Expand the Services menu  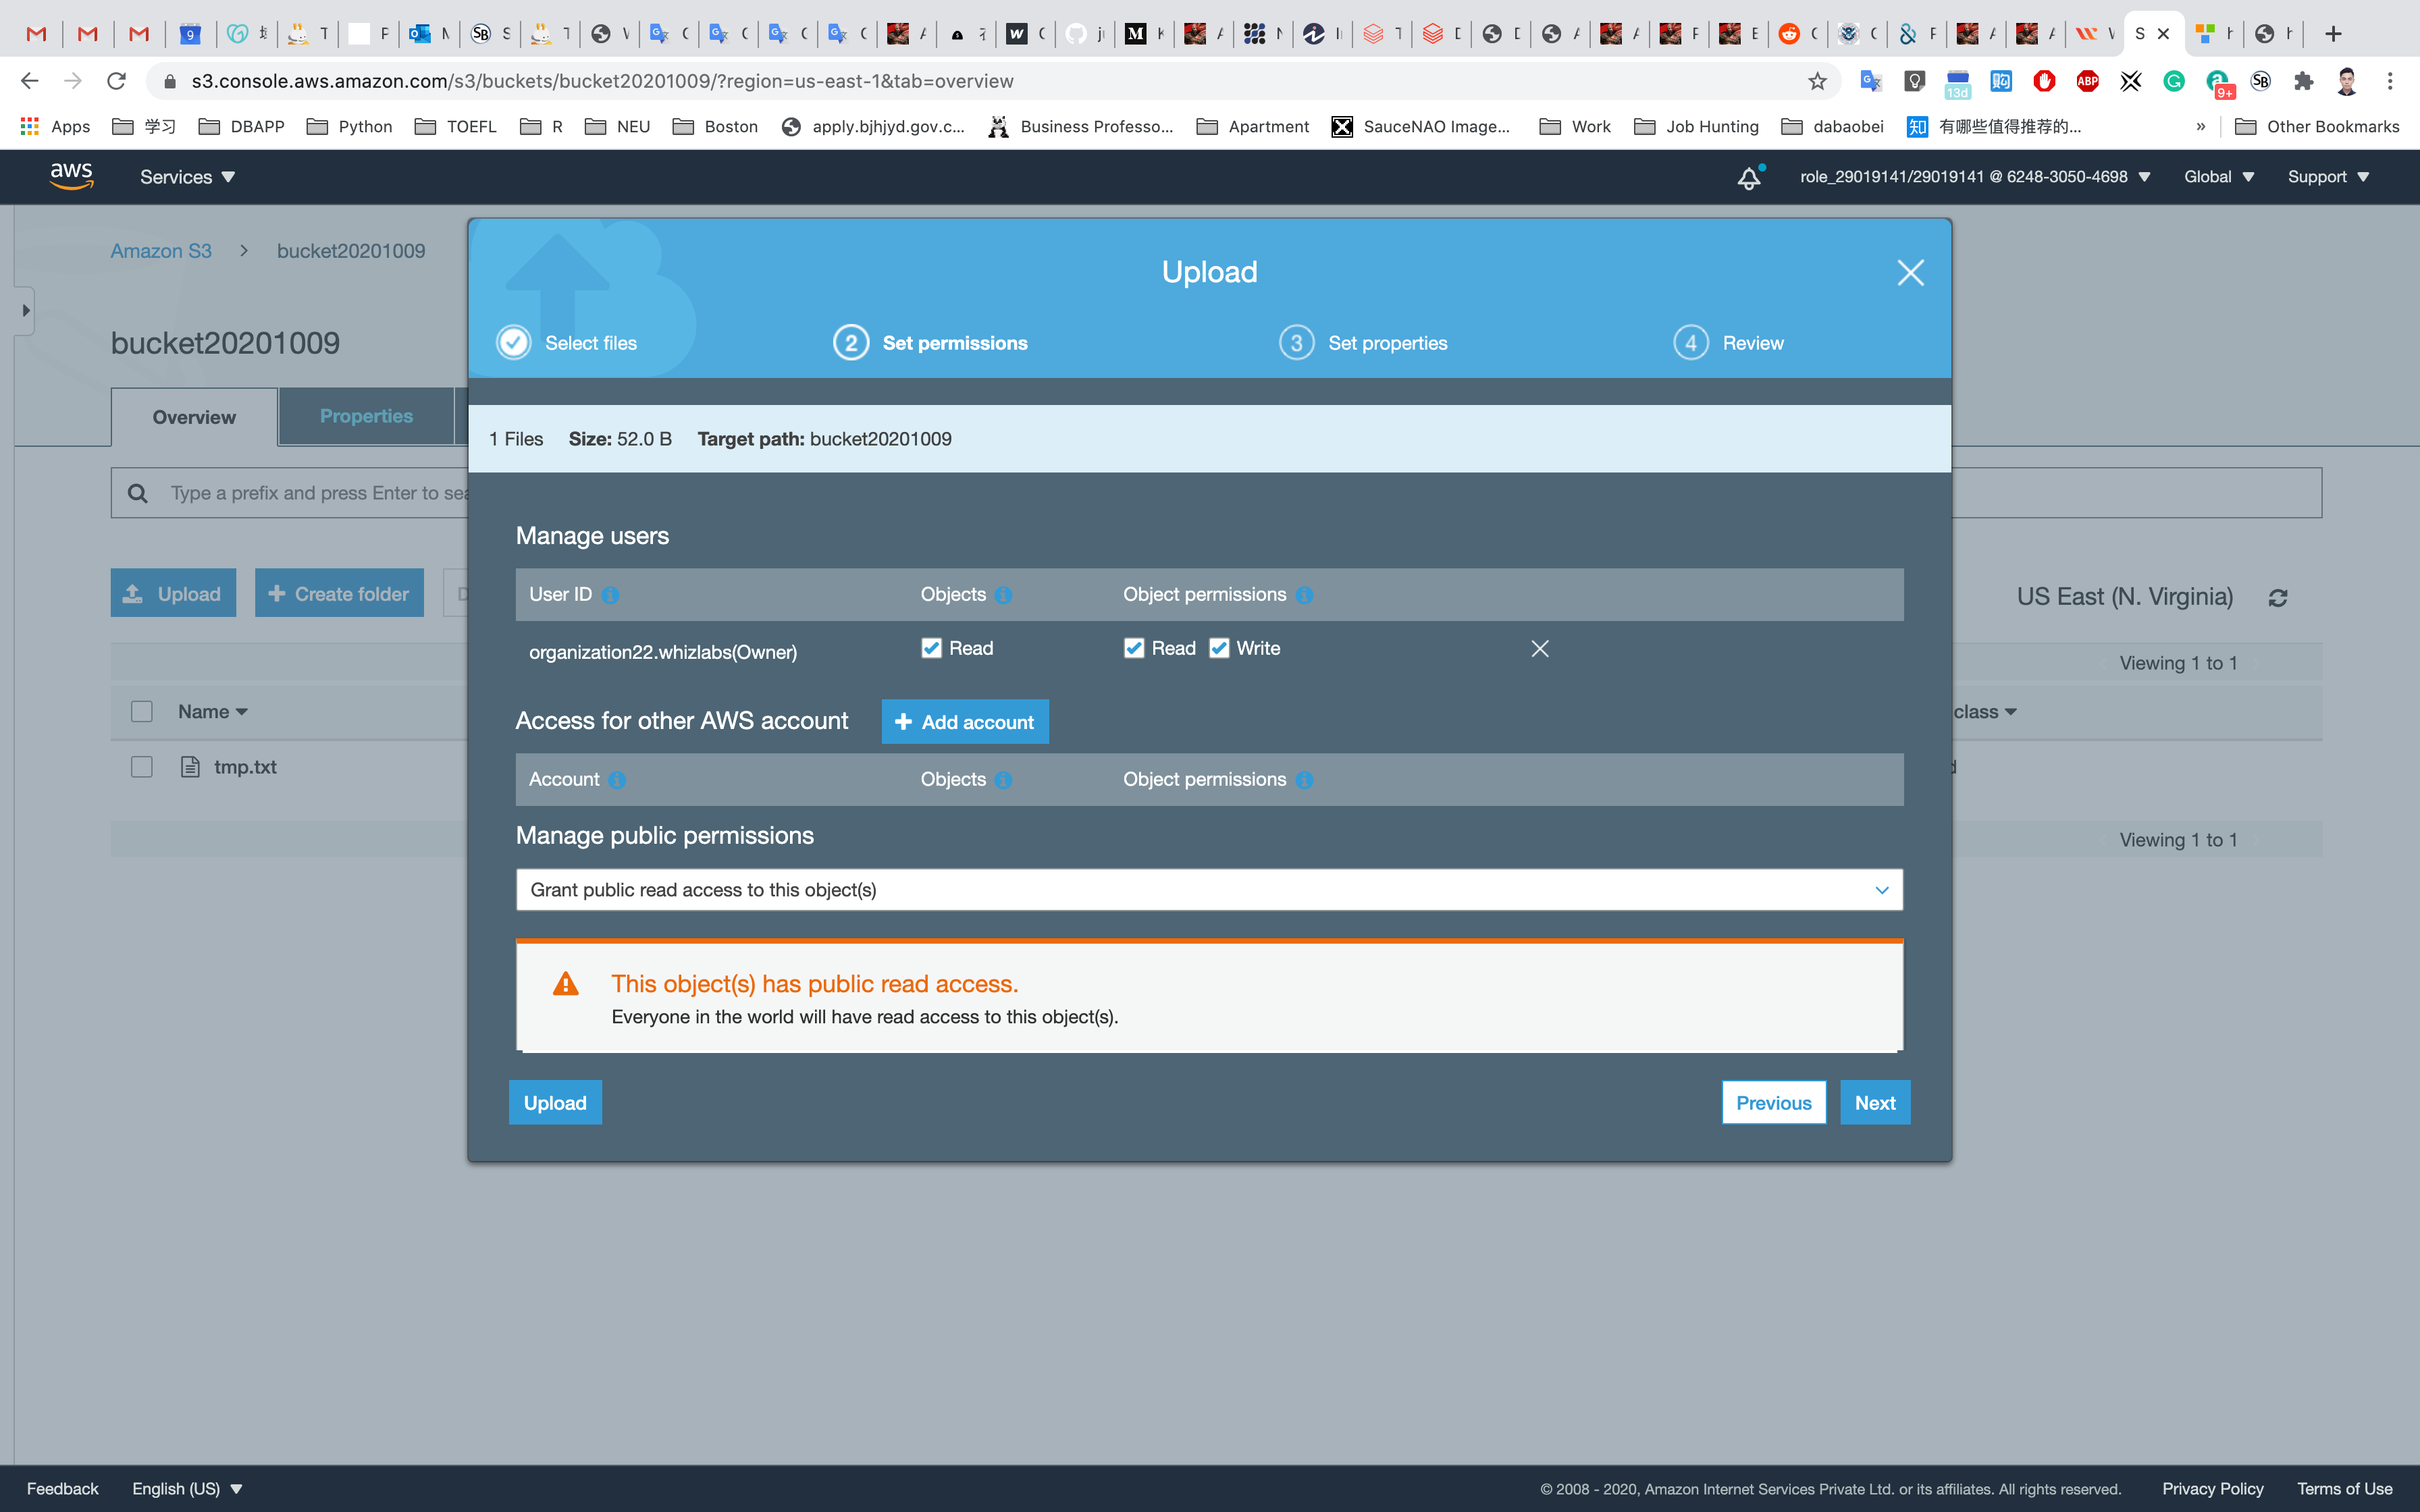(187, 177)
